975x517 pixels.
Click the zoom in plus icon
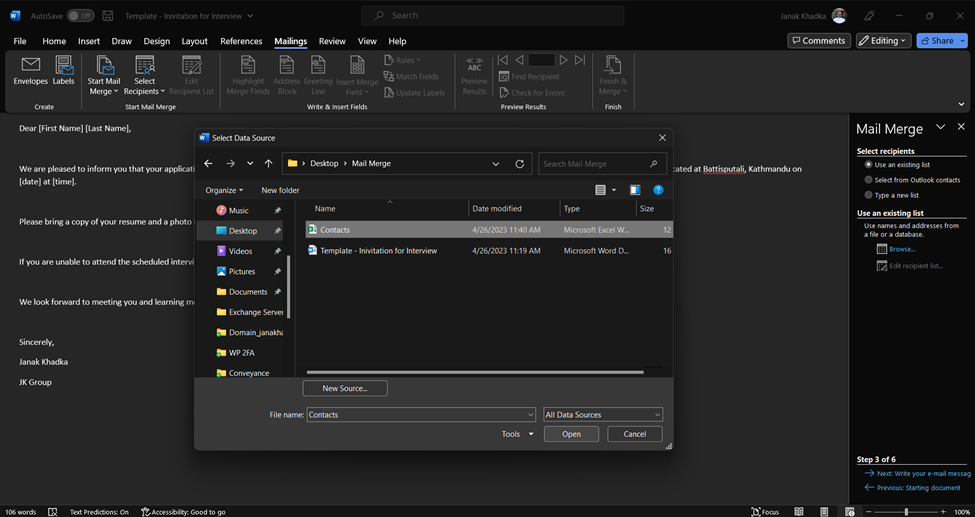[x=945, y=512]
